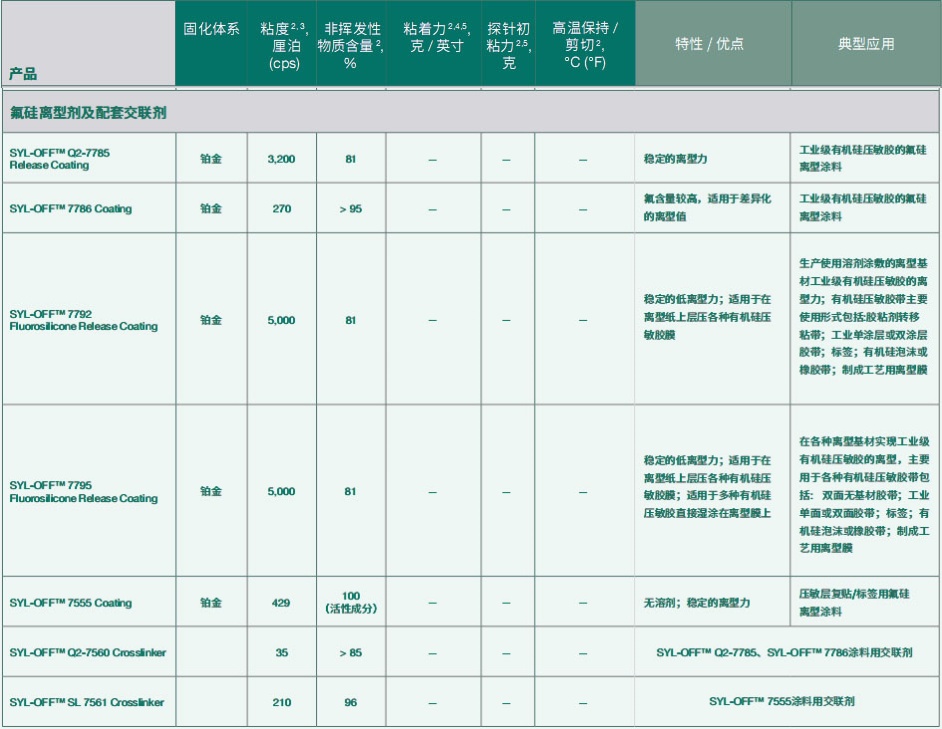The height and width of the screenshot is (729, 942).
Task: Select the 100 (活性成分) cell
Action: [351, 602]
